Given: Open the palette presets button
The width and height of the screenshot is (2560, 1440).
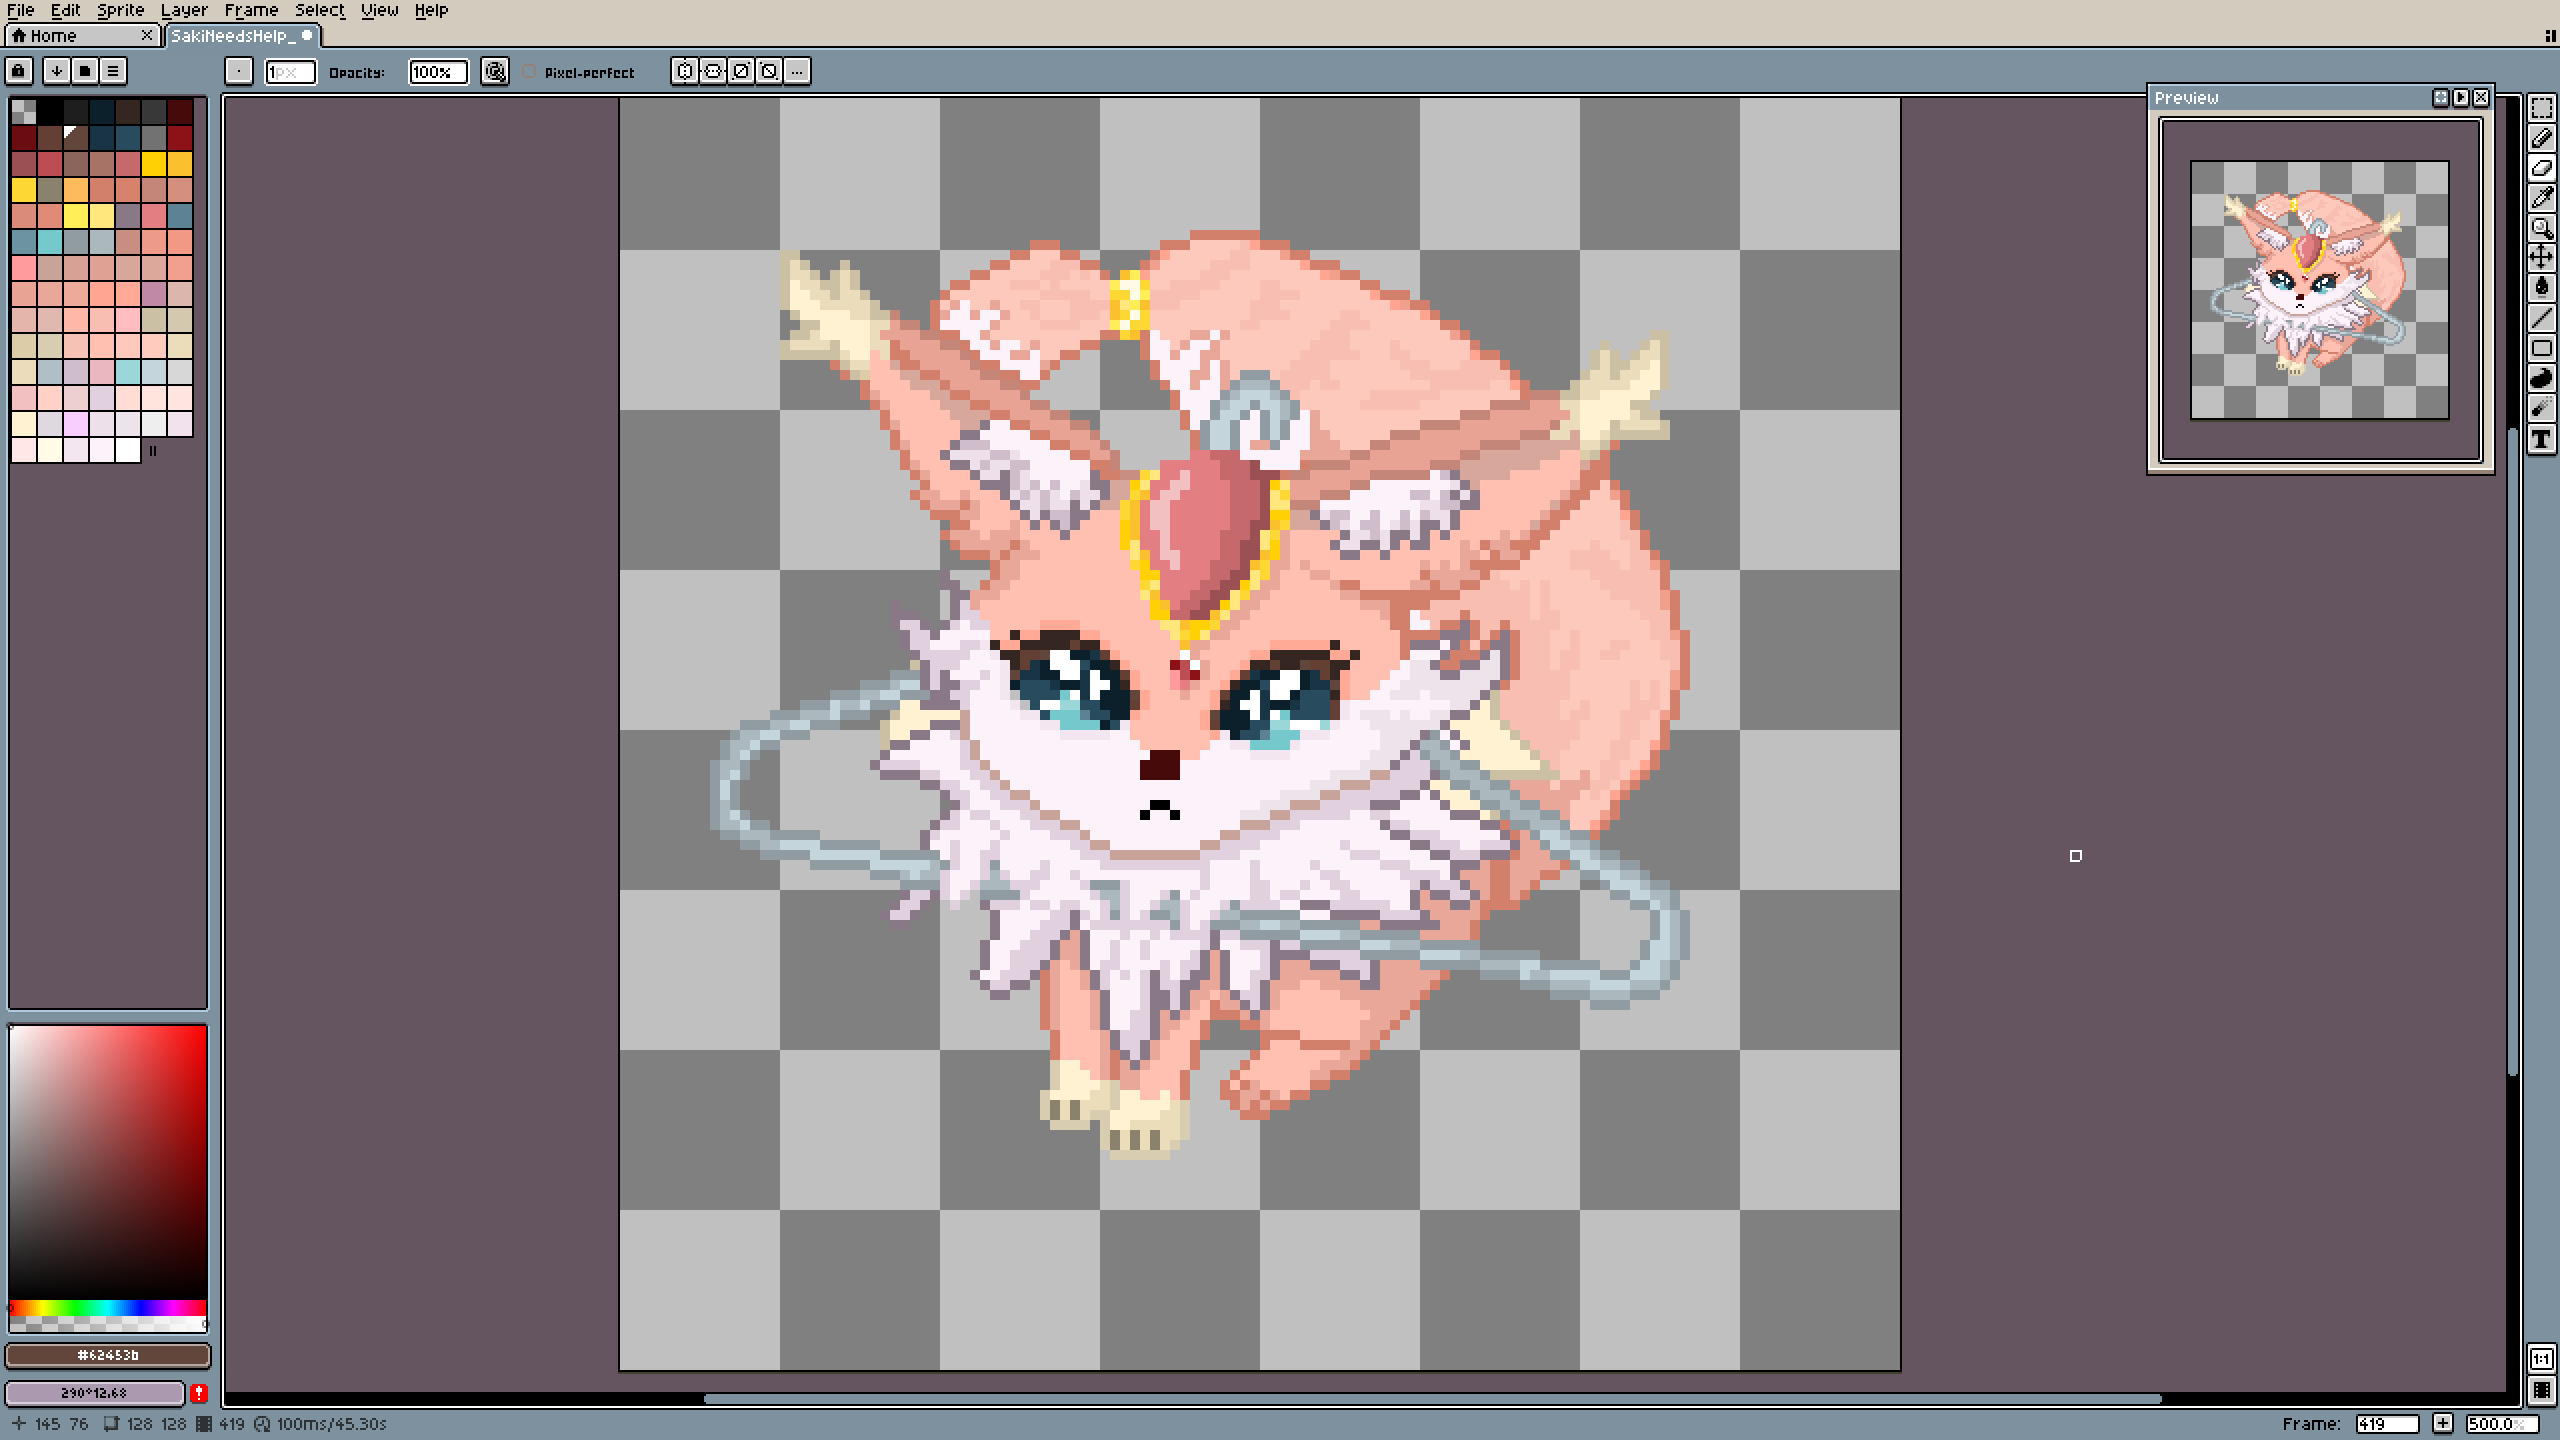Looking at the screenshot, I should pyautogui.click(x=85, y=71).
